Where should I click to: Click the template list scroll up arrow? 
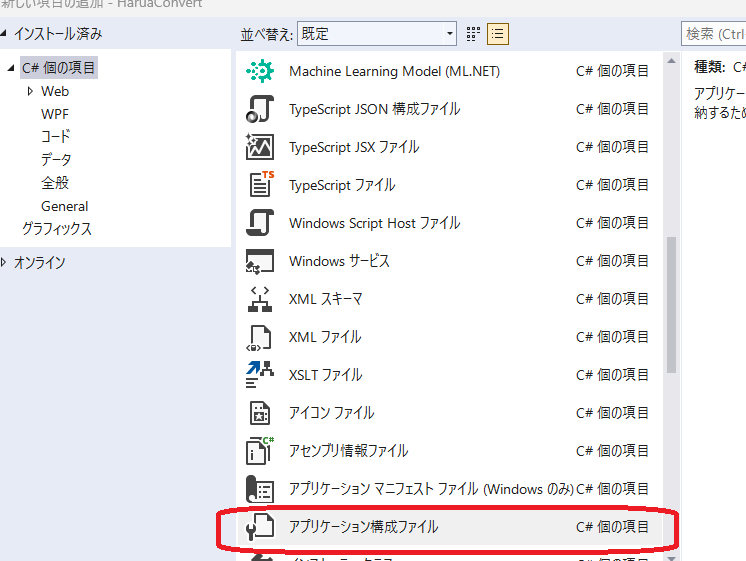(x=671, y=61)
